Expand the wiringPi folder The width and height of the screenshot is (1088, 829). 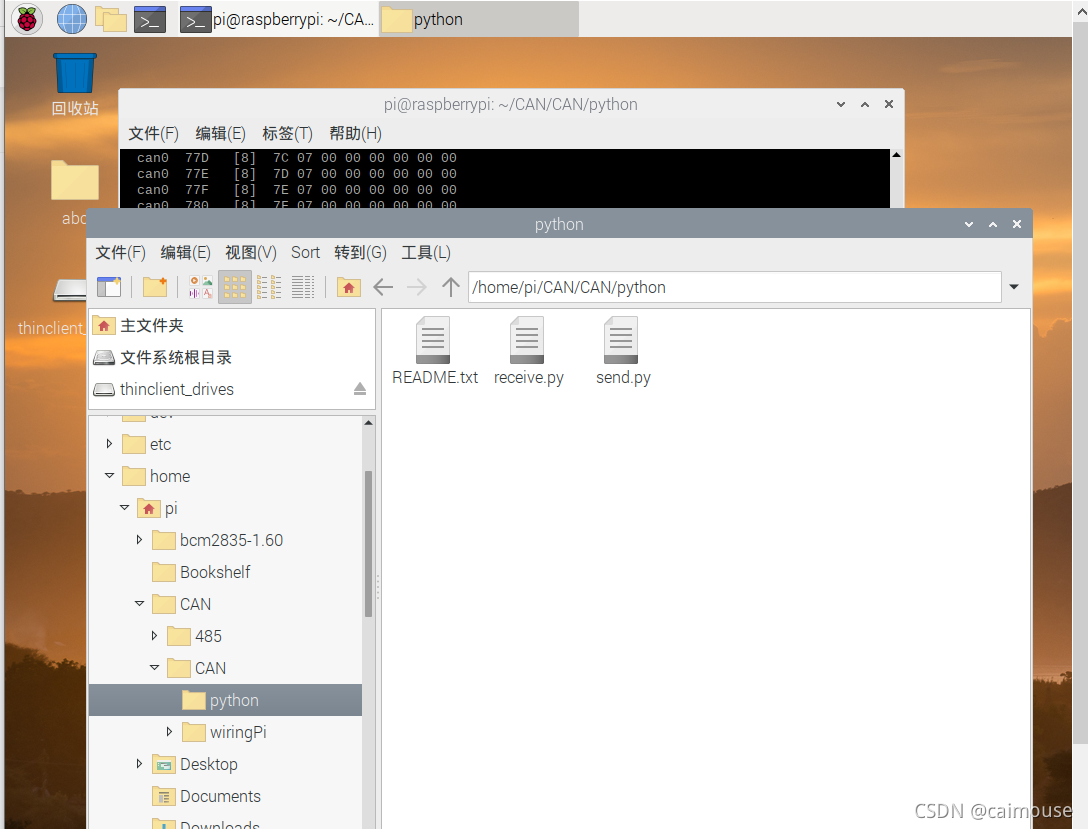tap(169, 731)
